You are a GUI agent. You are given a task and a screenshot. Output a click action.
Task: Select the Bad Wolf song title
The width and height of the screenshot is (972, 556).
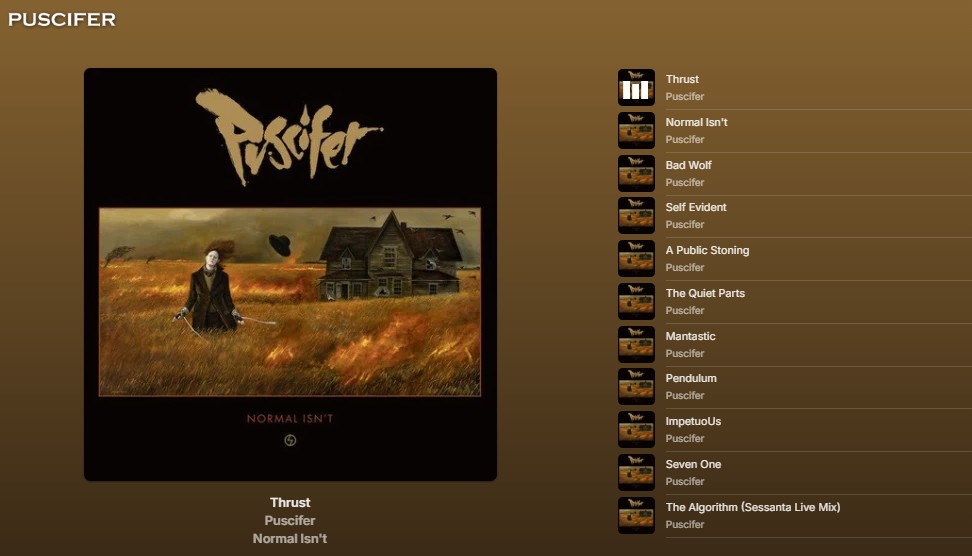point(688,165)
